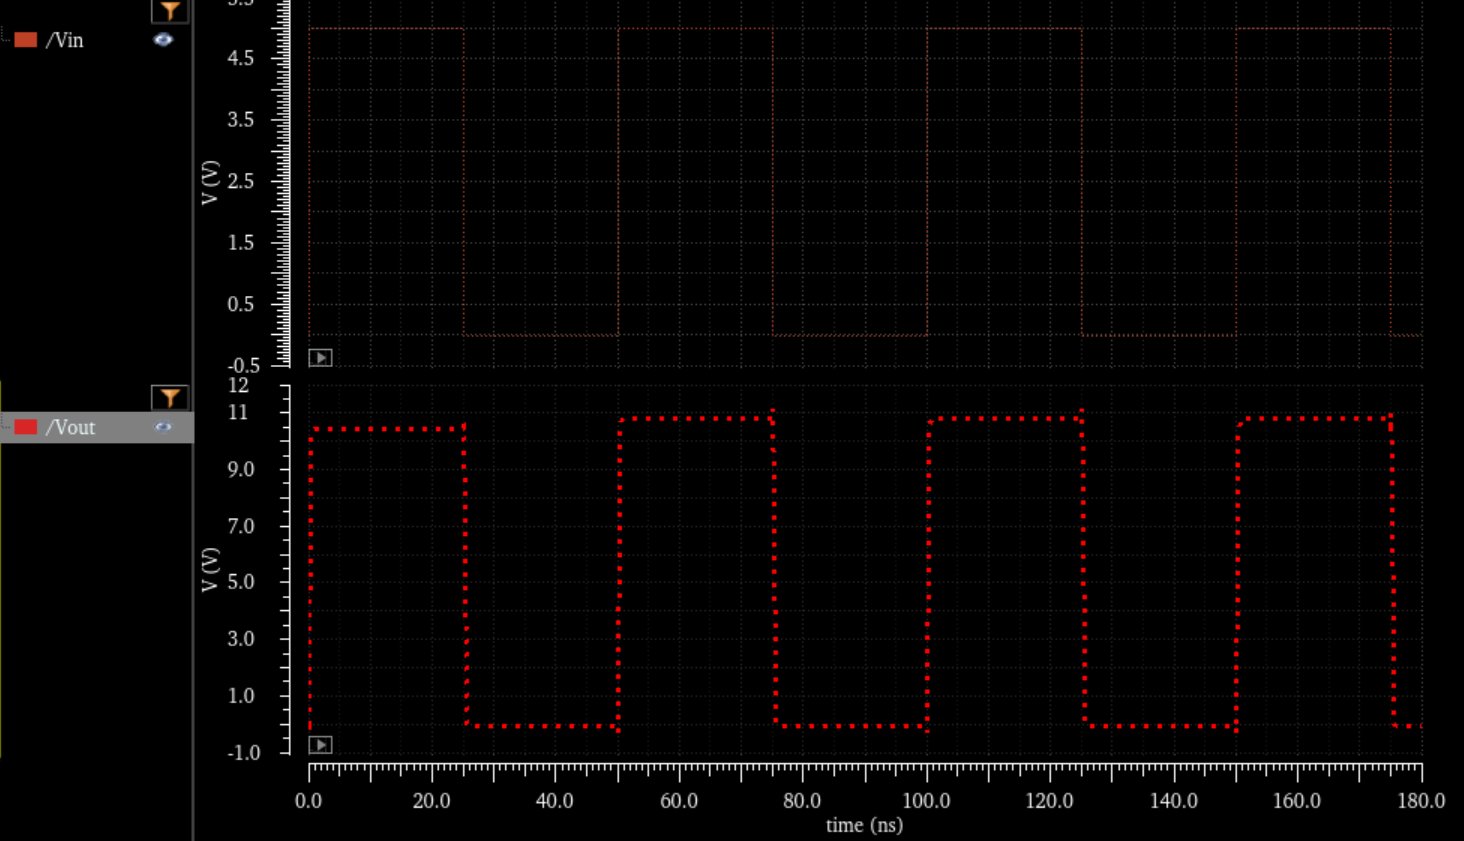Click the 9.0 label on the Vout voltage axis

coord(241,469)
